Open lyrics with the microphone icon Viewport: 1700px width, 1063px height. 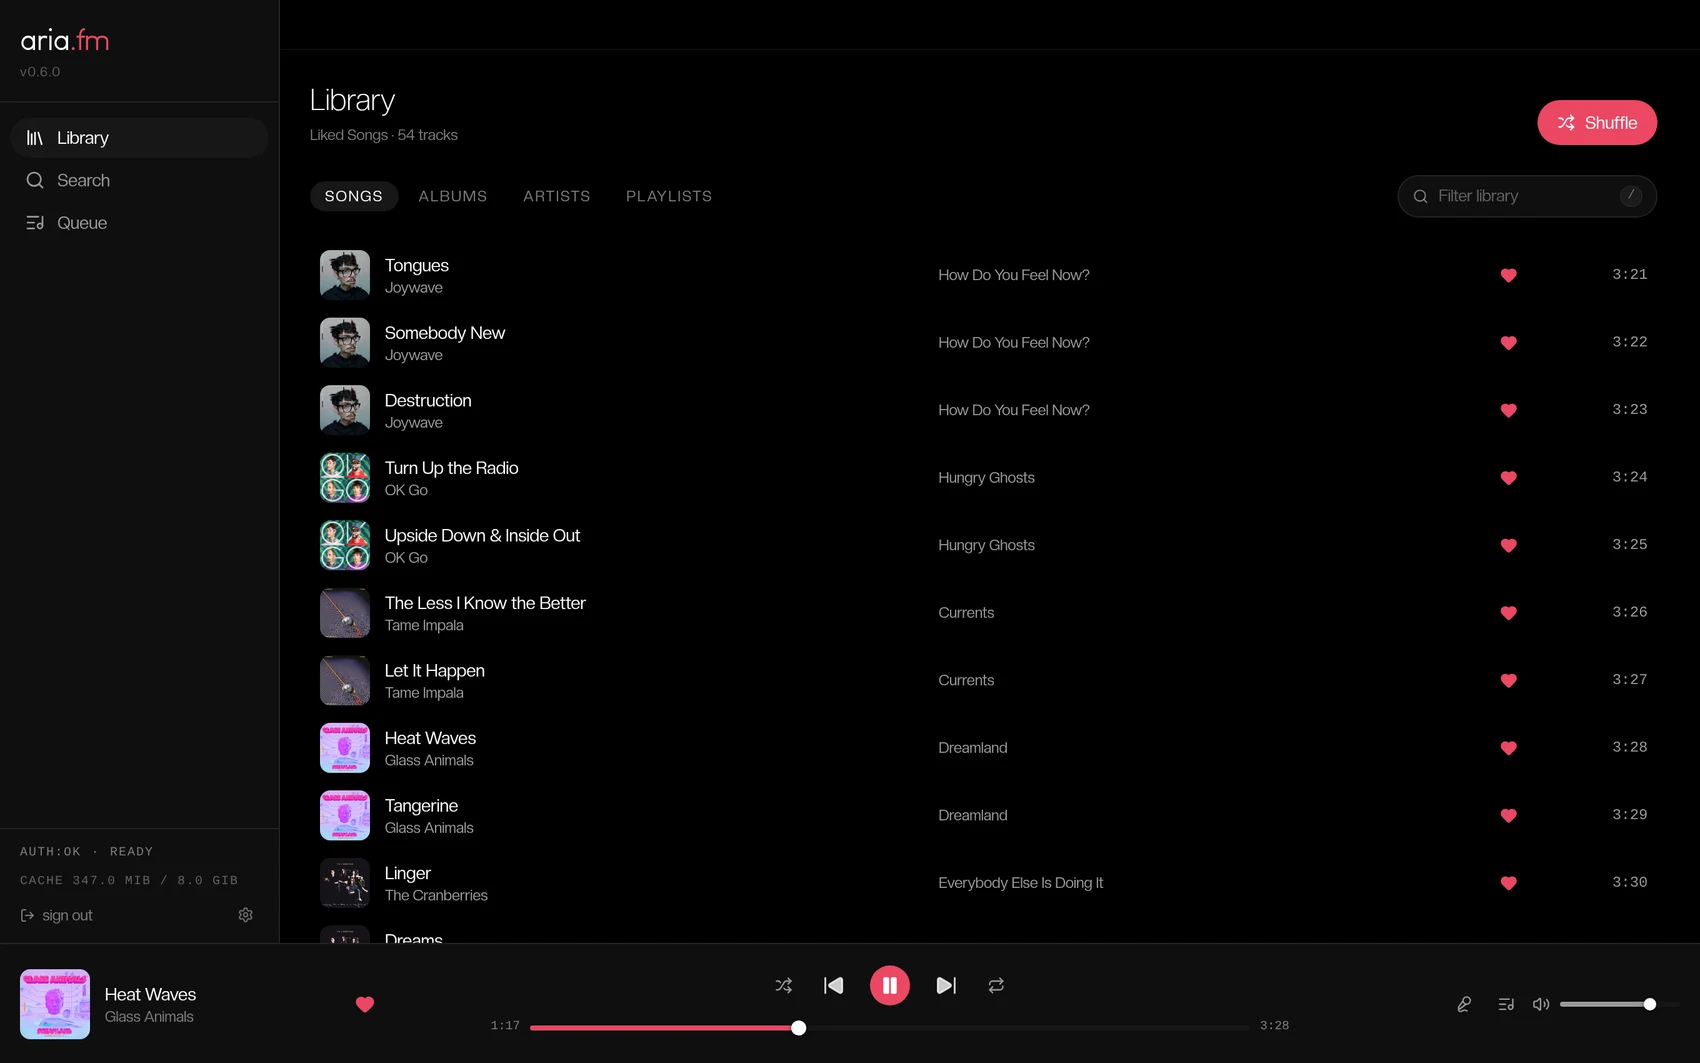pos(1464,1004)
